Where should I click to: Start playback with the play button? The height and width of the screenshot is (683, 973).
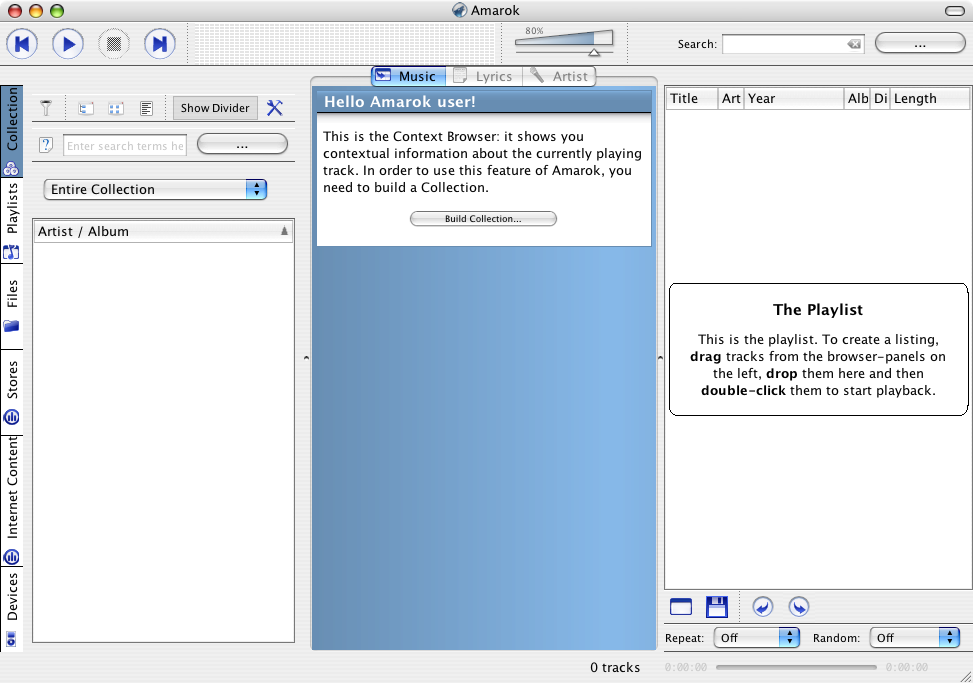(x=68, y=44)
